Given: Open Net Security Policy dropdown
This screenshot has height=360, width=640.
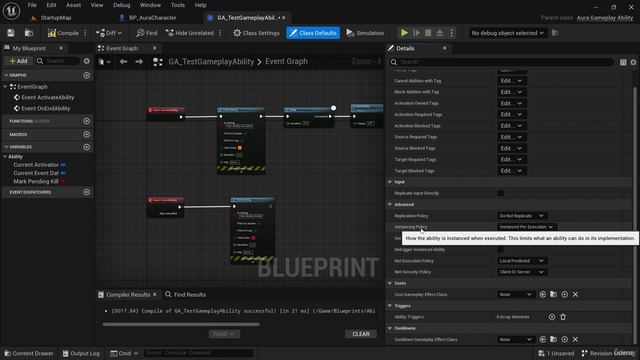Looking at the screenshot, I should click(x=522, y=272).
